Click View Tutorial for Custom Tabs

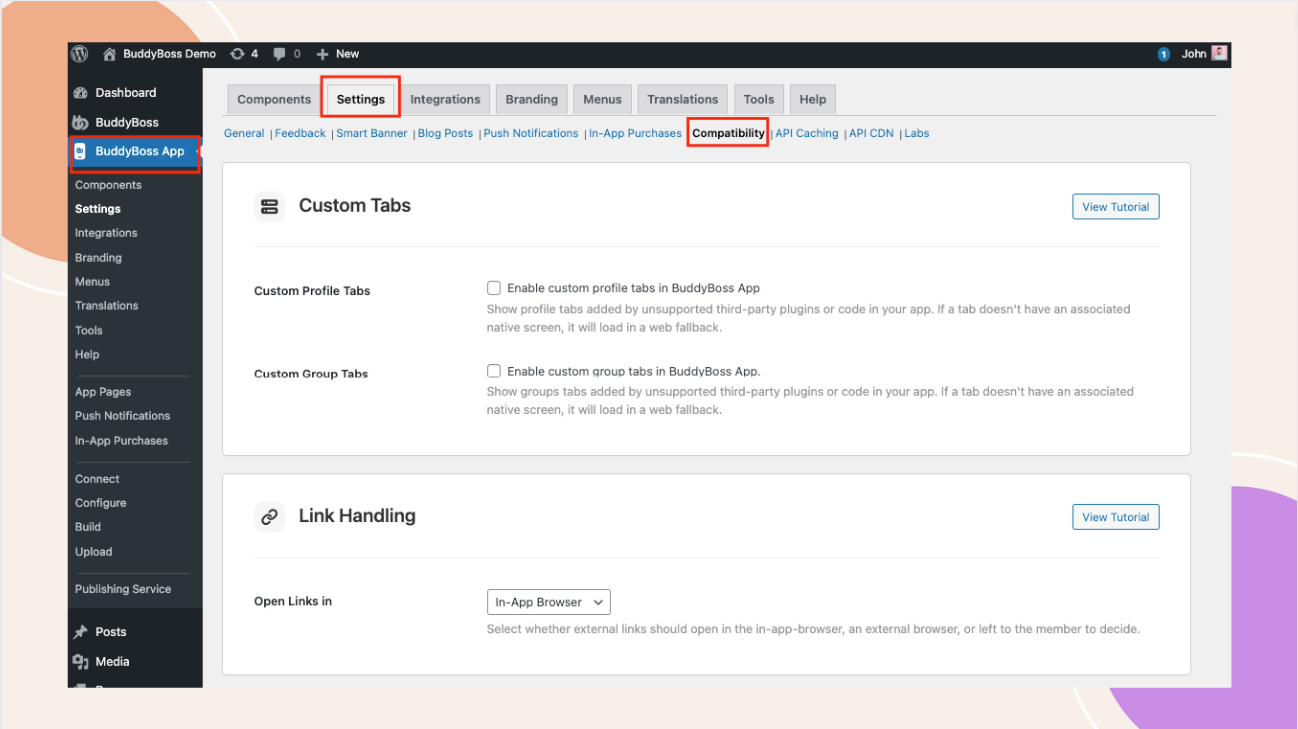coord(1116,207)
